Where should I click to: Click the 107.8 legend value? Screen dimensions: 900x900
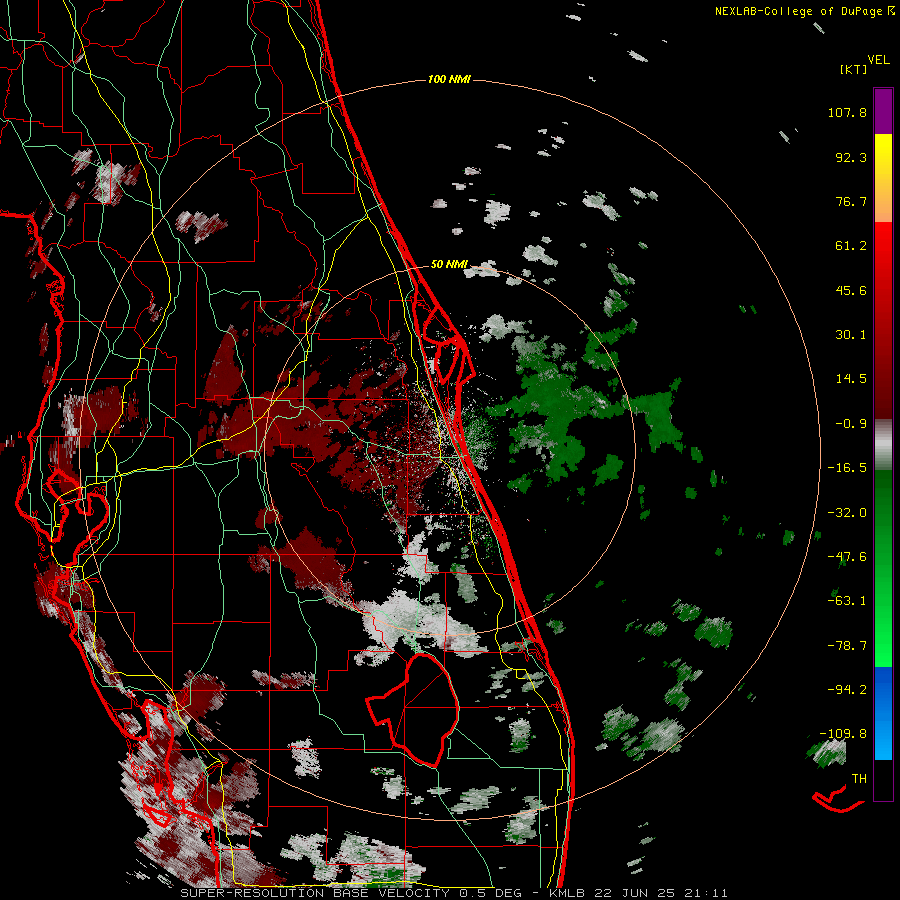click(x=847, y=112)
